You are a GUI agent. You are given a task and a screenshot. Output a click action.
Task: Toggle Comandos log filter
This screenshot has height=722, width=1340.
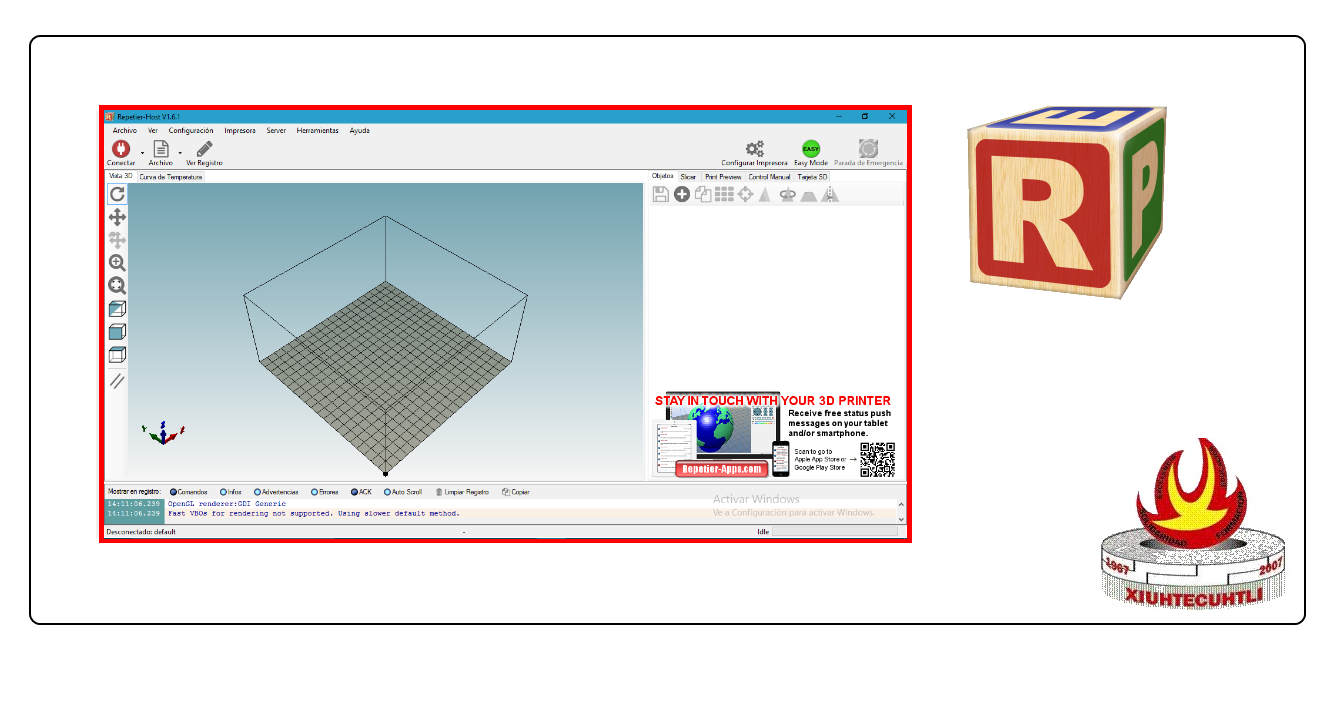click(189, 492)
